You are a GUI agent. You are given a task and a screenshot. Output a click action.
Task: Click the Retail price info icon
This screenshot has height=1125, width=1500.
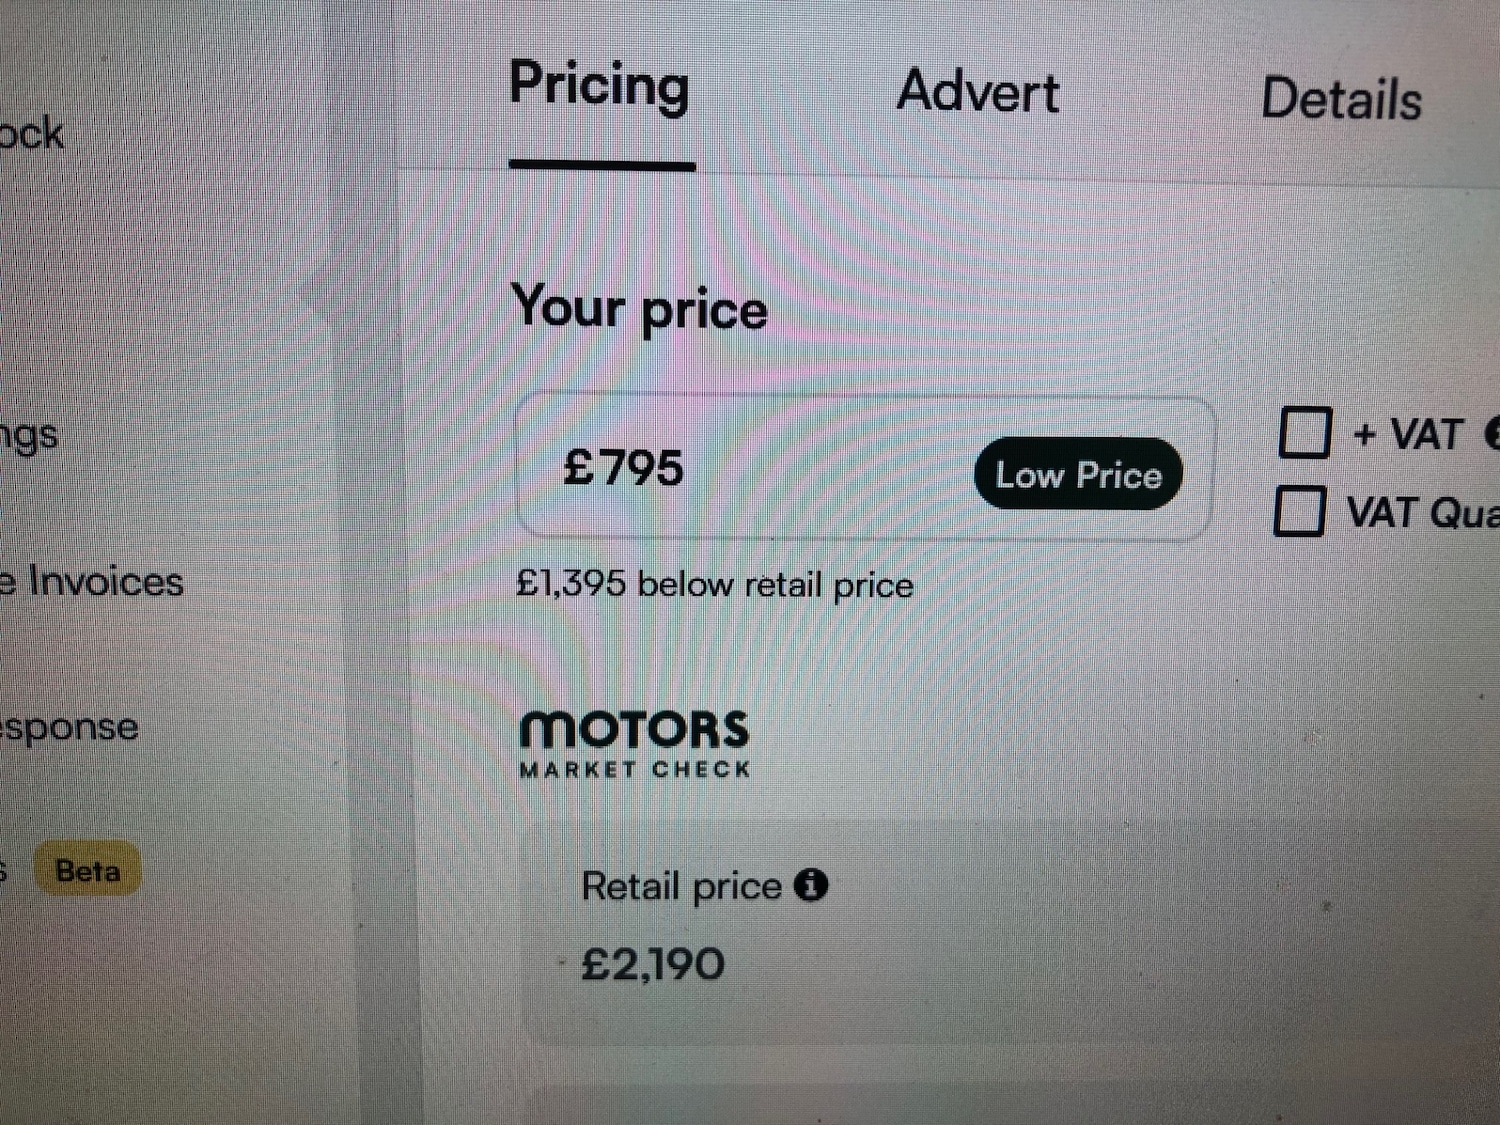[x=811, y=884]
